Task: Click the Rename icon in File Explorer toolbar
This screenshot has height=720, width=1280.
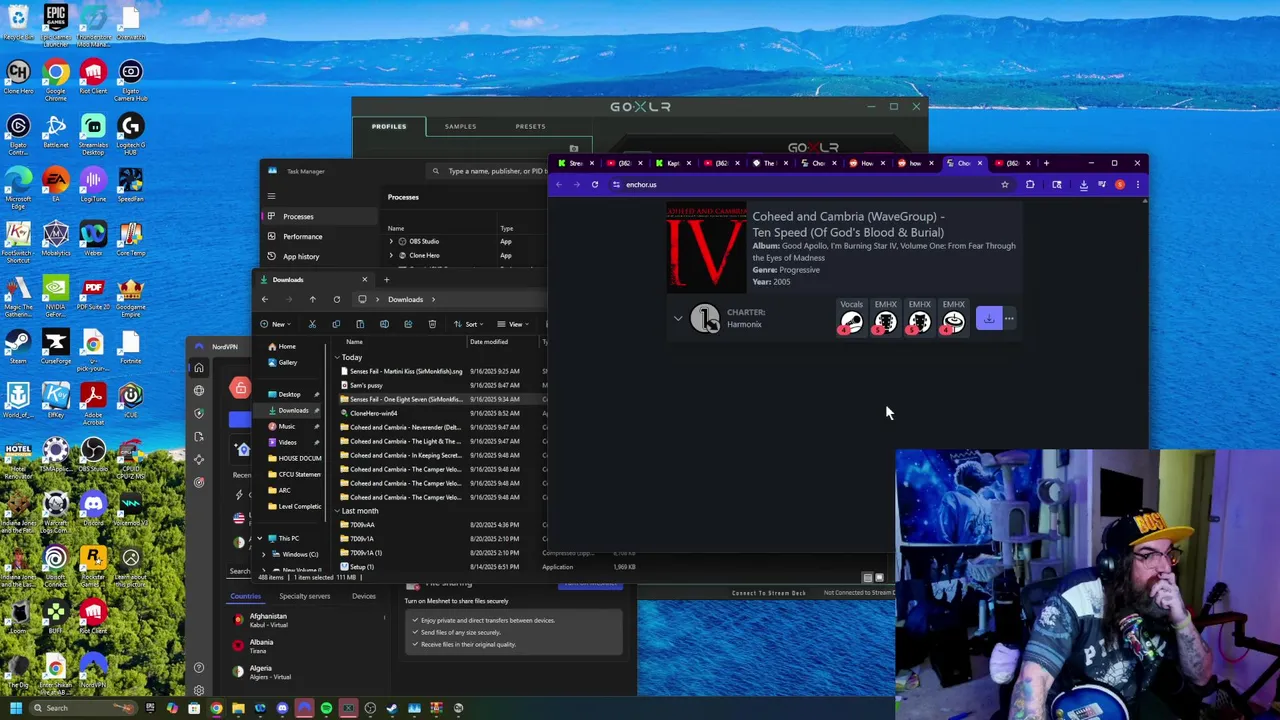Action: [x=384, y=324]
